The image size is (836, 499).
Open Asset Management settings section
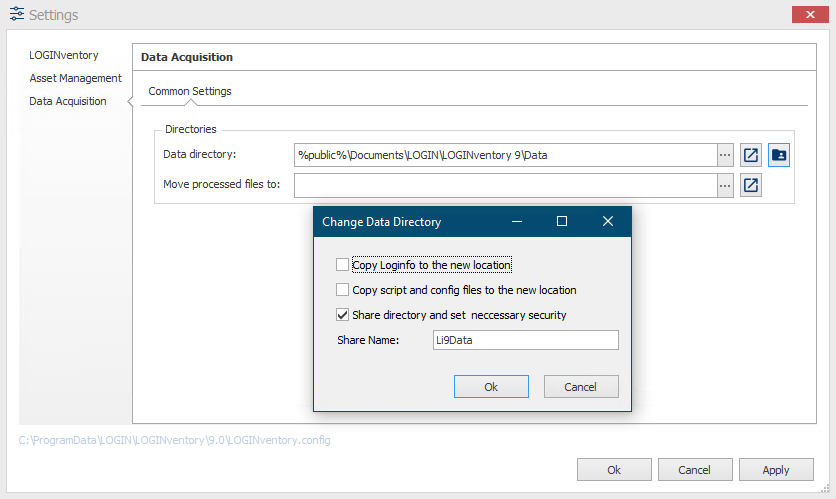[x=75, y=78]
